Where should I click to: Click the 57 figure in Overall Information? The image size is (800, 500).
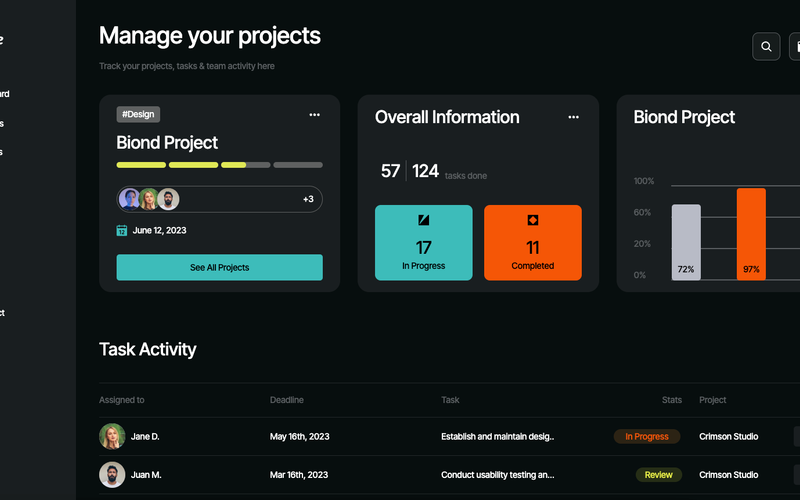[390, 171]
